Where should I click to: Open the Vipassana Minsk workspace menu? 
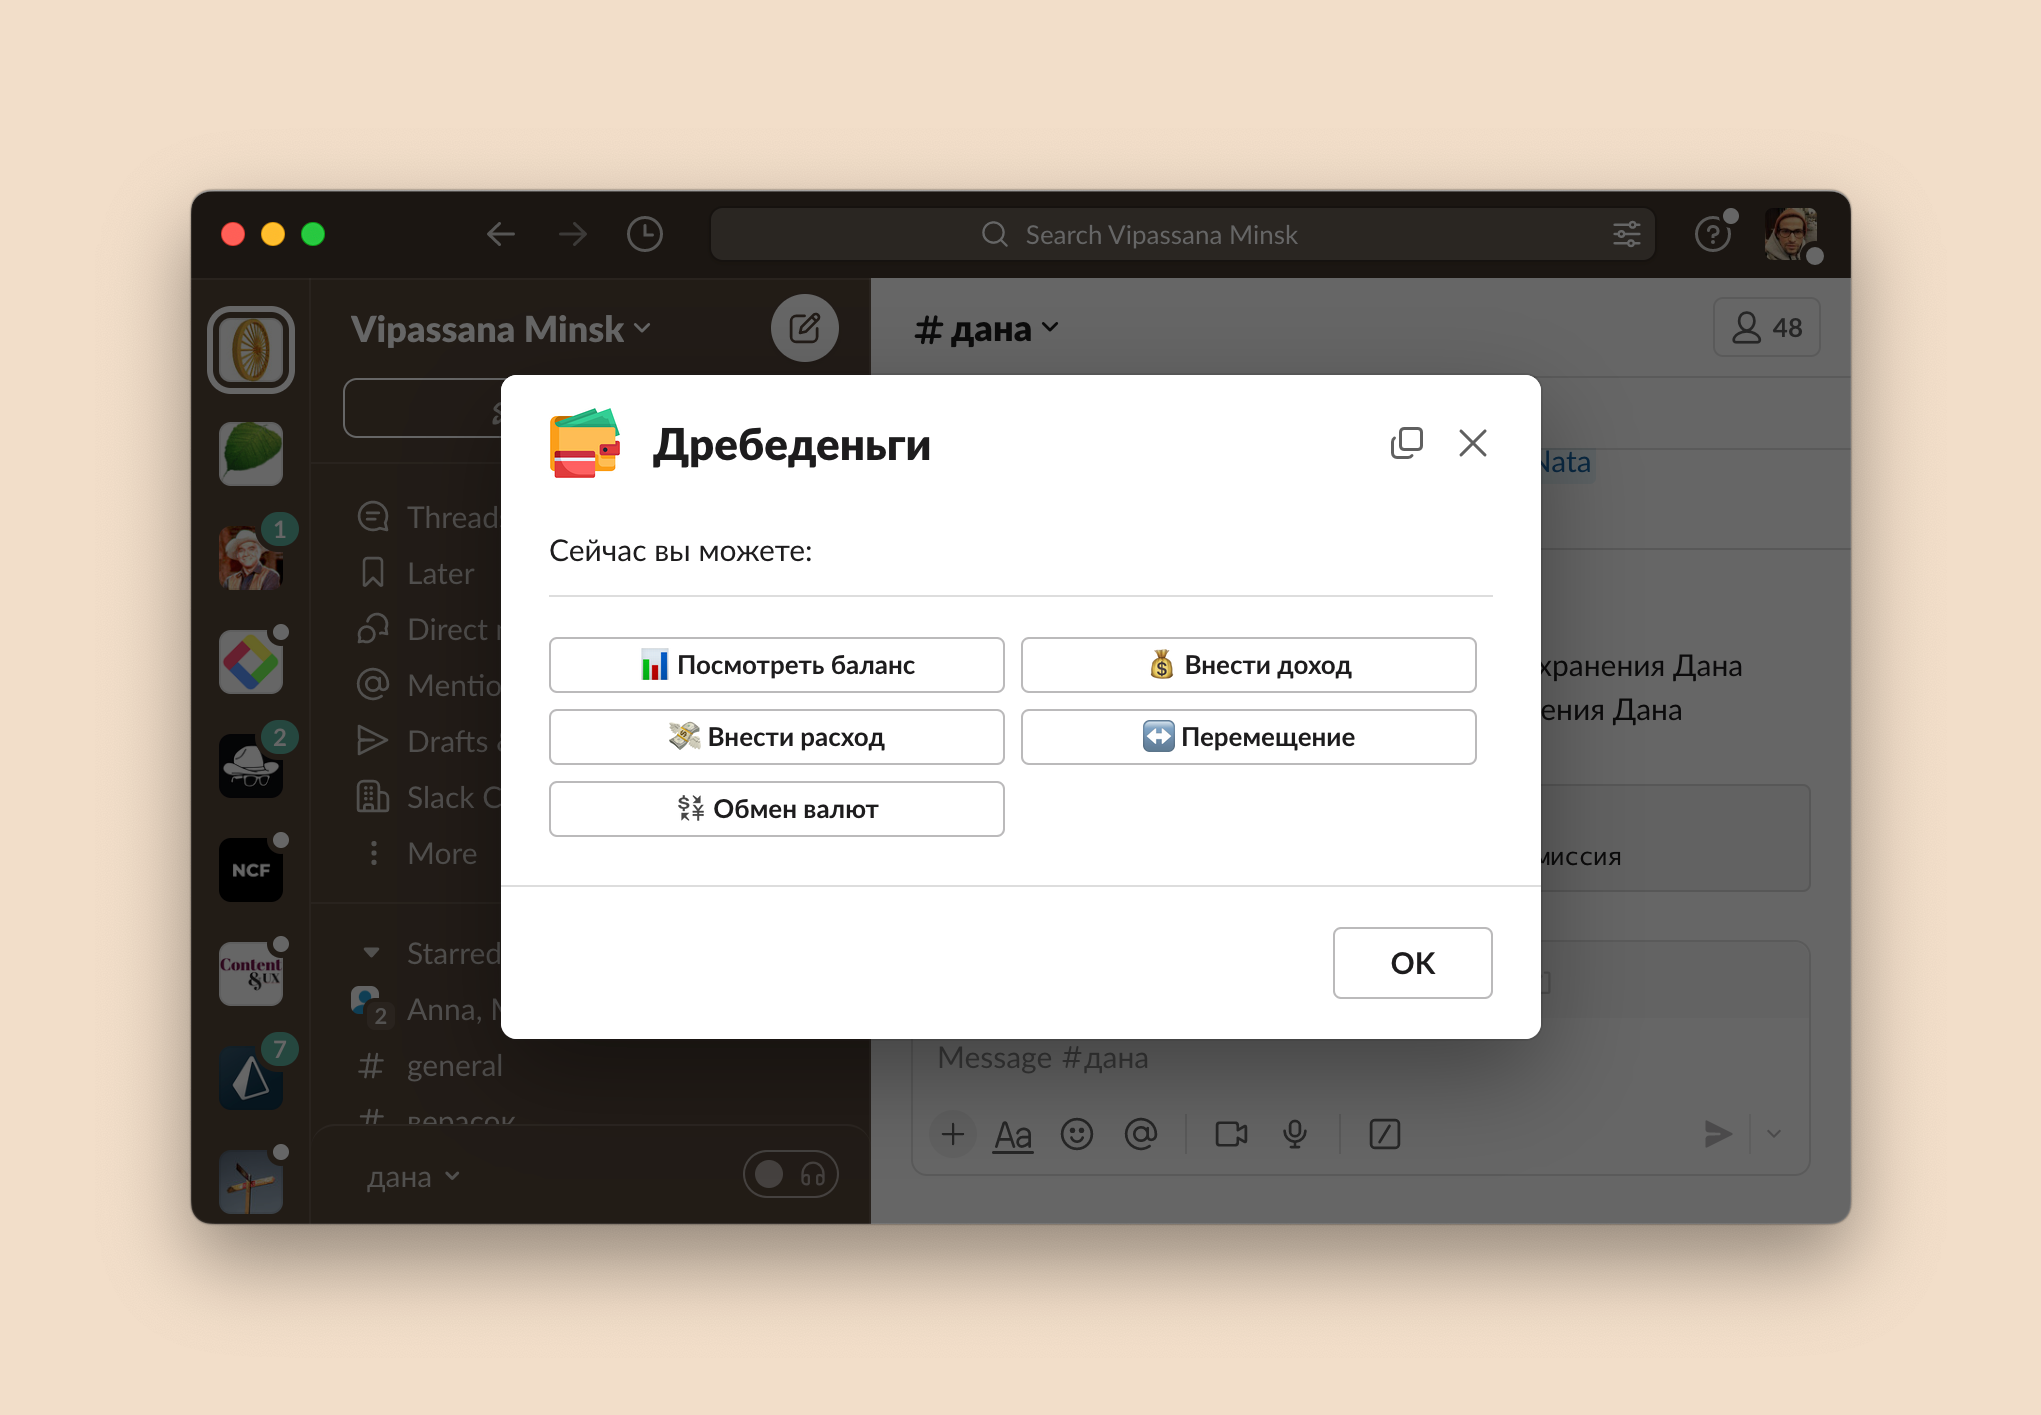501,329
